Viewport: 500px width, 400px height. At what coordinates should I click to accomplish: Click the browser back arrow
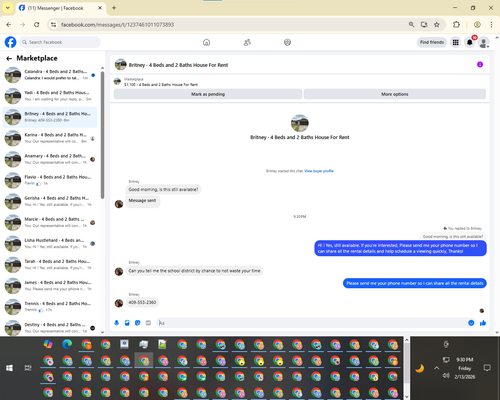point(9,25)
